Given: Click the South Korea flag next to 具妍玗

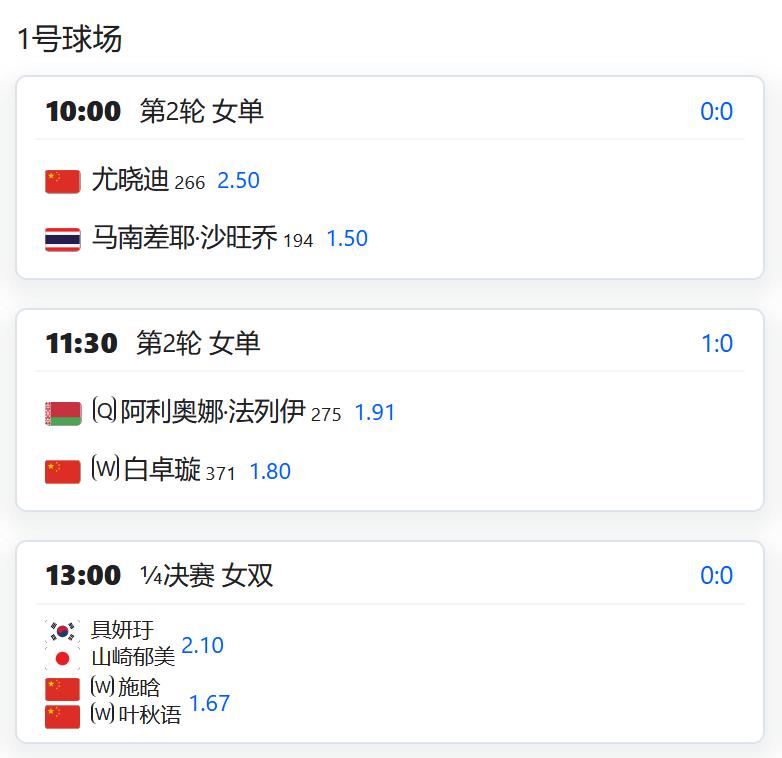Looking at the screenshot, I should click(x=62, y=631).
